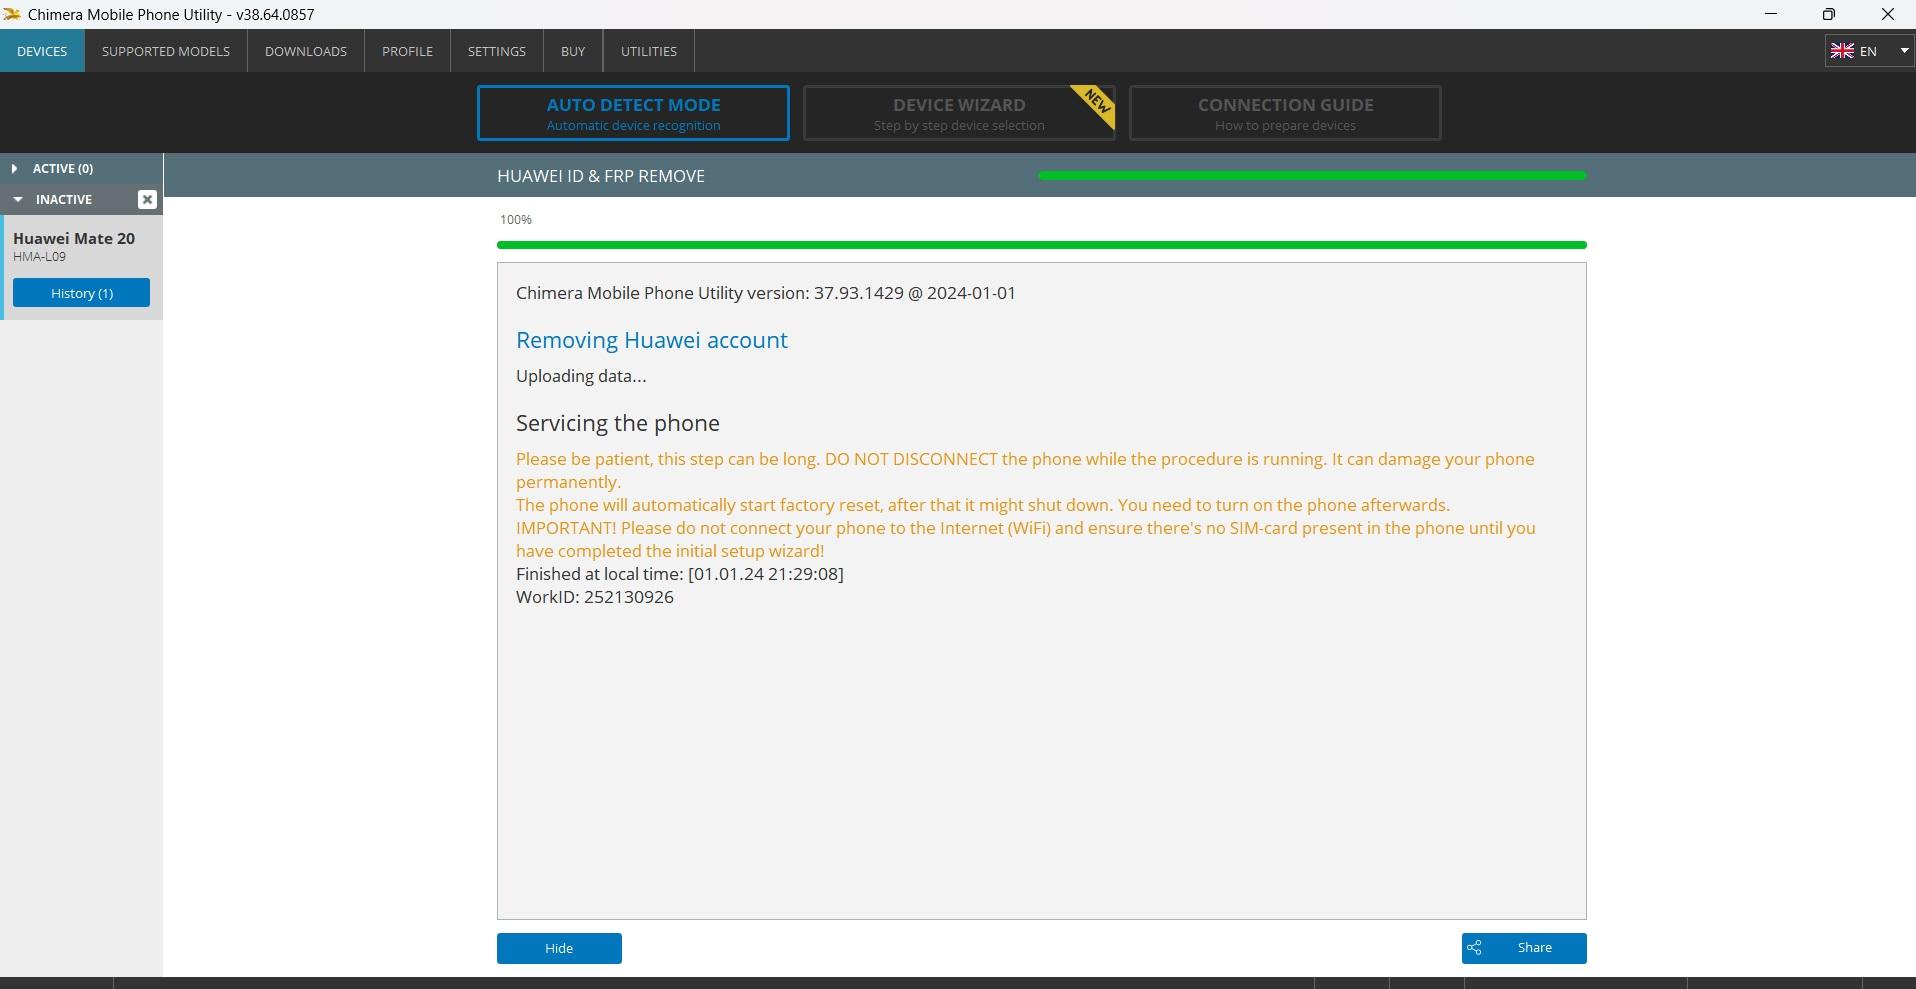This screenshot has width=1916, height=989.
Task: Restore down the Chimera window
Action: click(x=1829, y=14)
